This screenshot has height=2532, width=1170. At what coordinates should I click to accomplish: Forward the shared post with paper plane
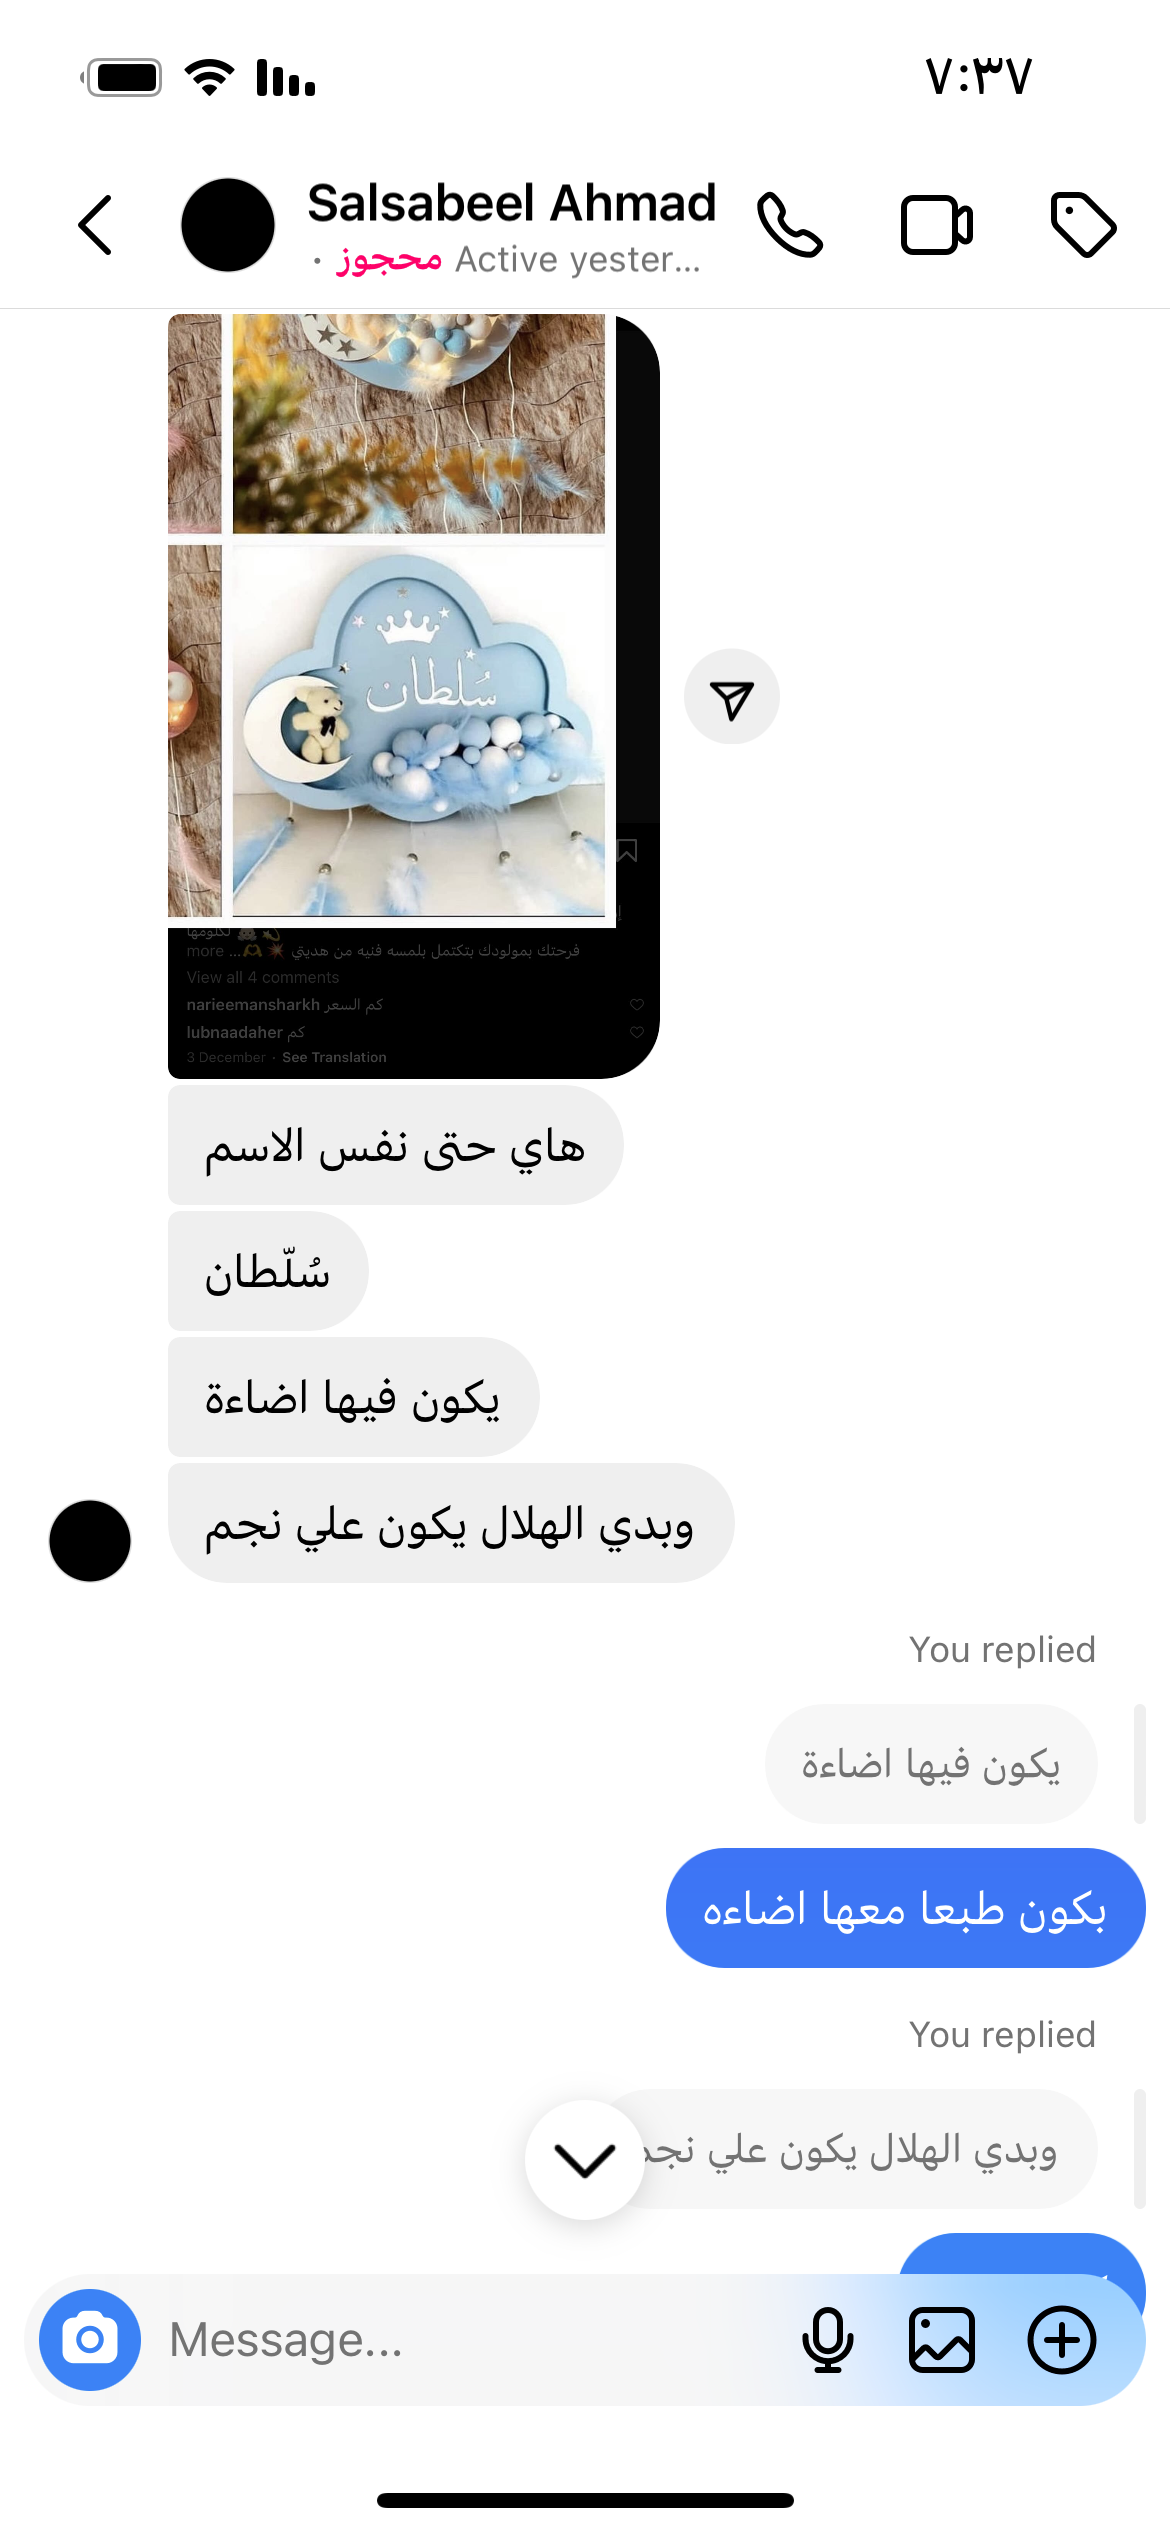pyautogui.click(x=732, y=697)
